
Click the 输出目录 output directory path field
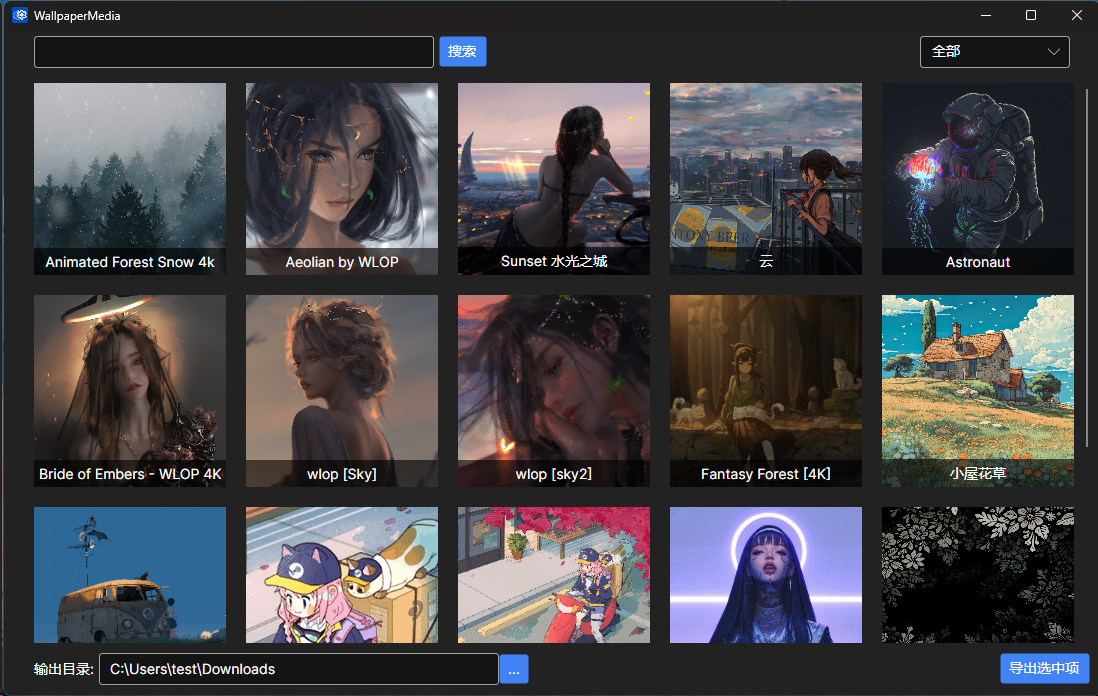[299, 669]
